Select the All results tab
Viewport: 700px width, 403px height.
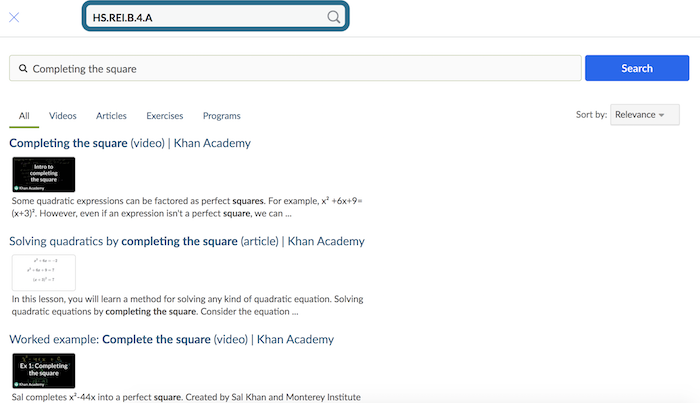click(24, 116)
